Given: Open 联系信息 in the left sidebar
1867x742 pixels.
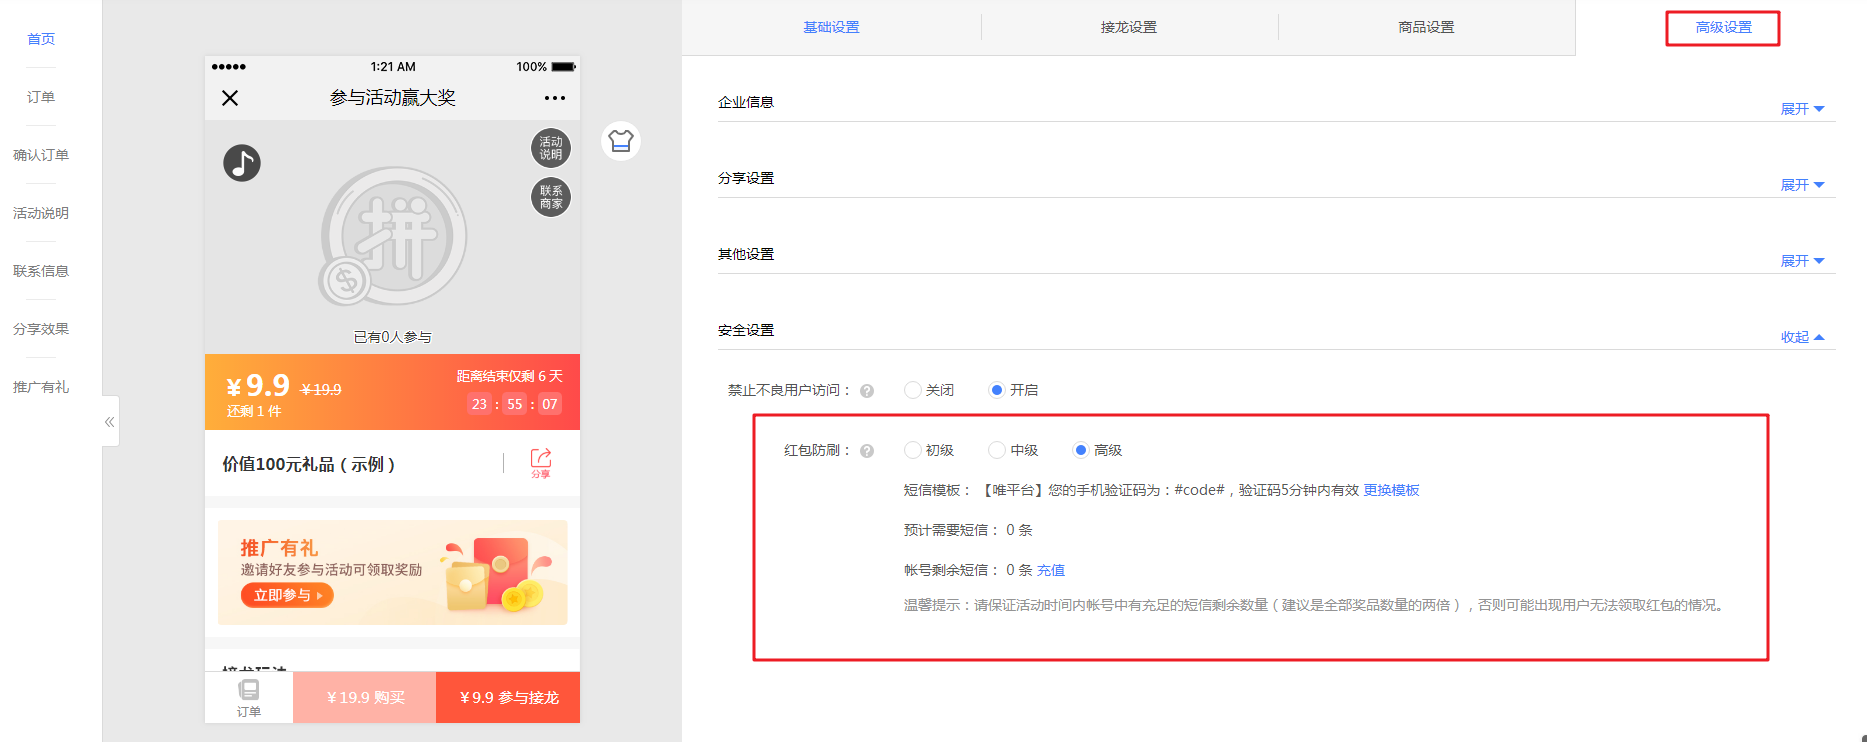Looking at the screenshot, I should click(x=41, y=271).
